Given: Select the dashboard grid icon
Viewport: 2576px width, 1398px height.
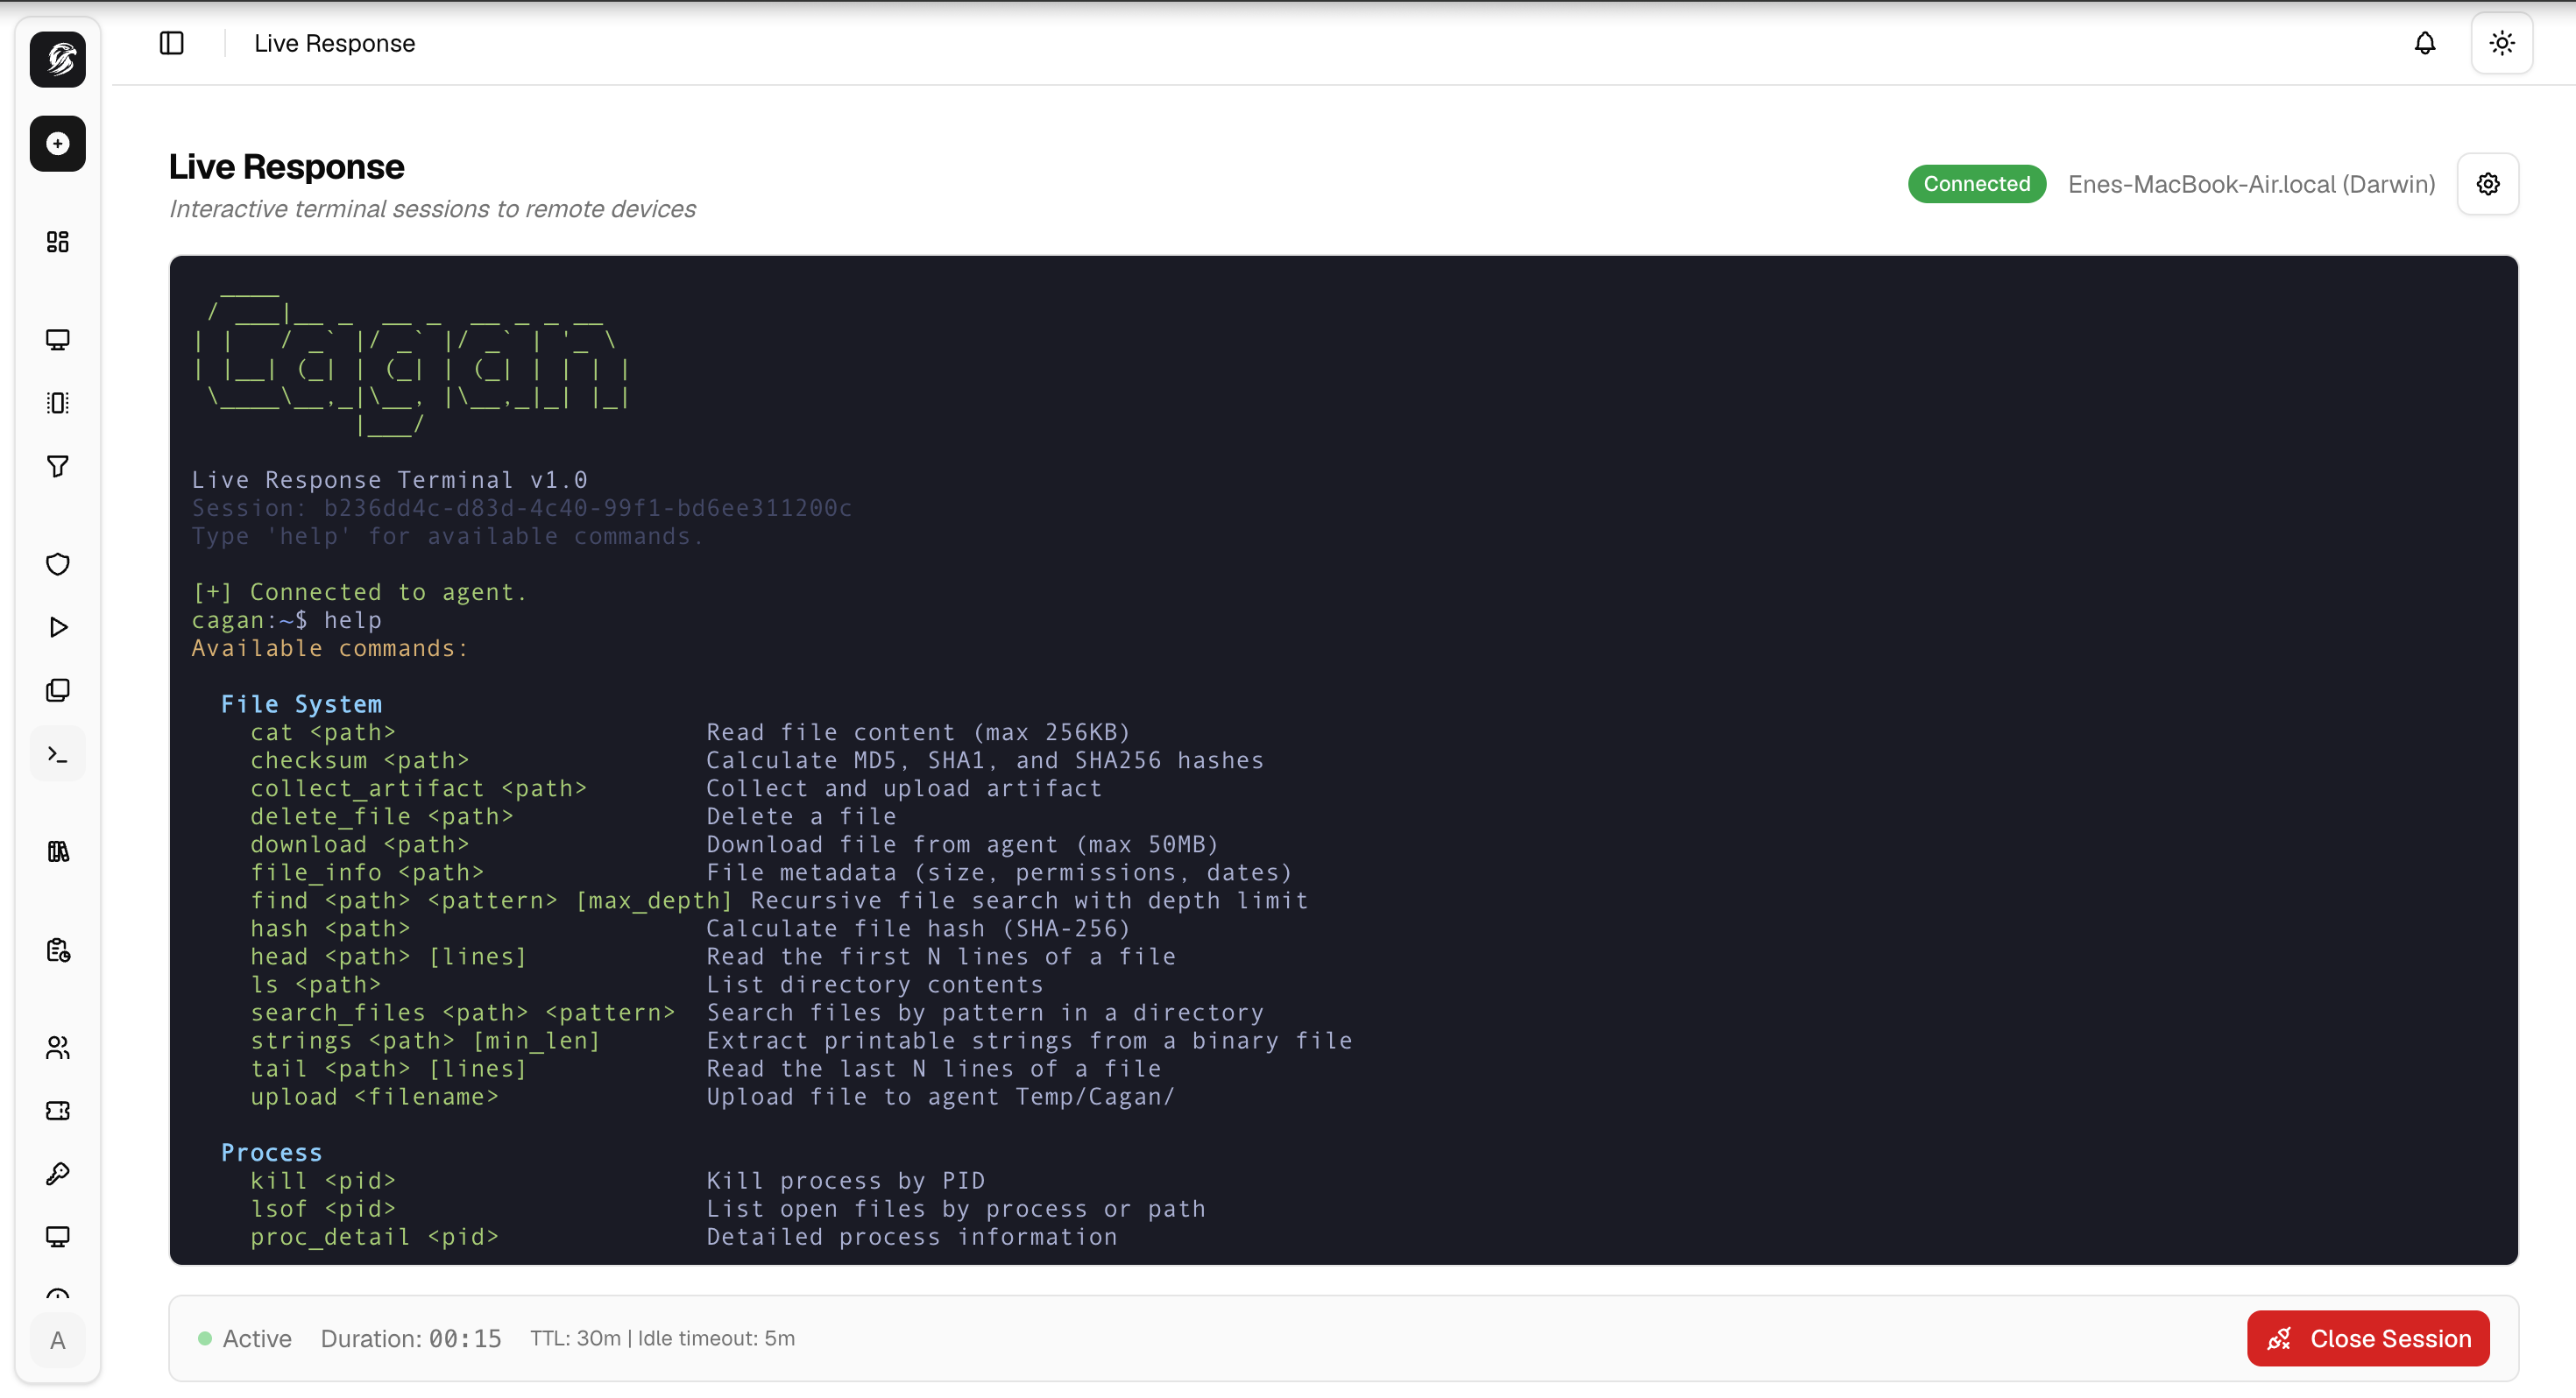Looking at the screenshot, I should [57, 241].
